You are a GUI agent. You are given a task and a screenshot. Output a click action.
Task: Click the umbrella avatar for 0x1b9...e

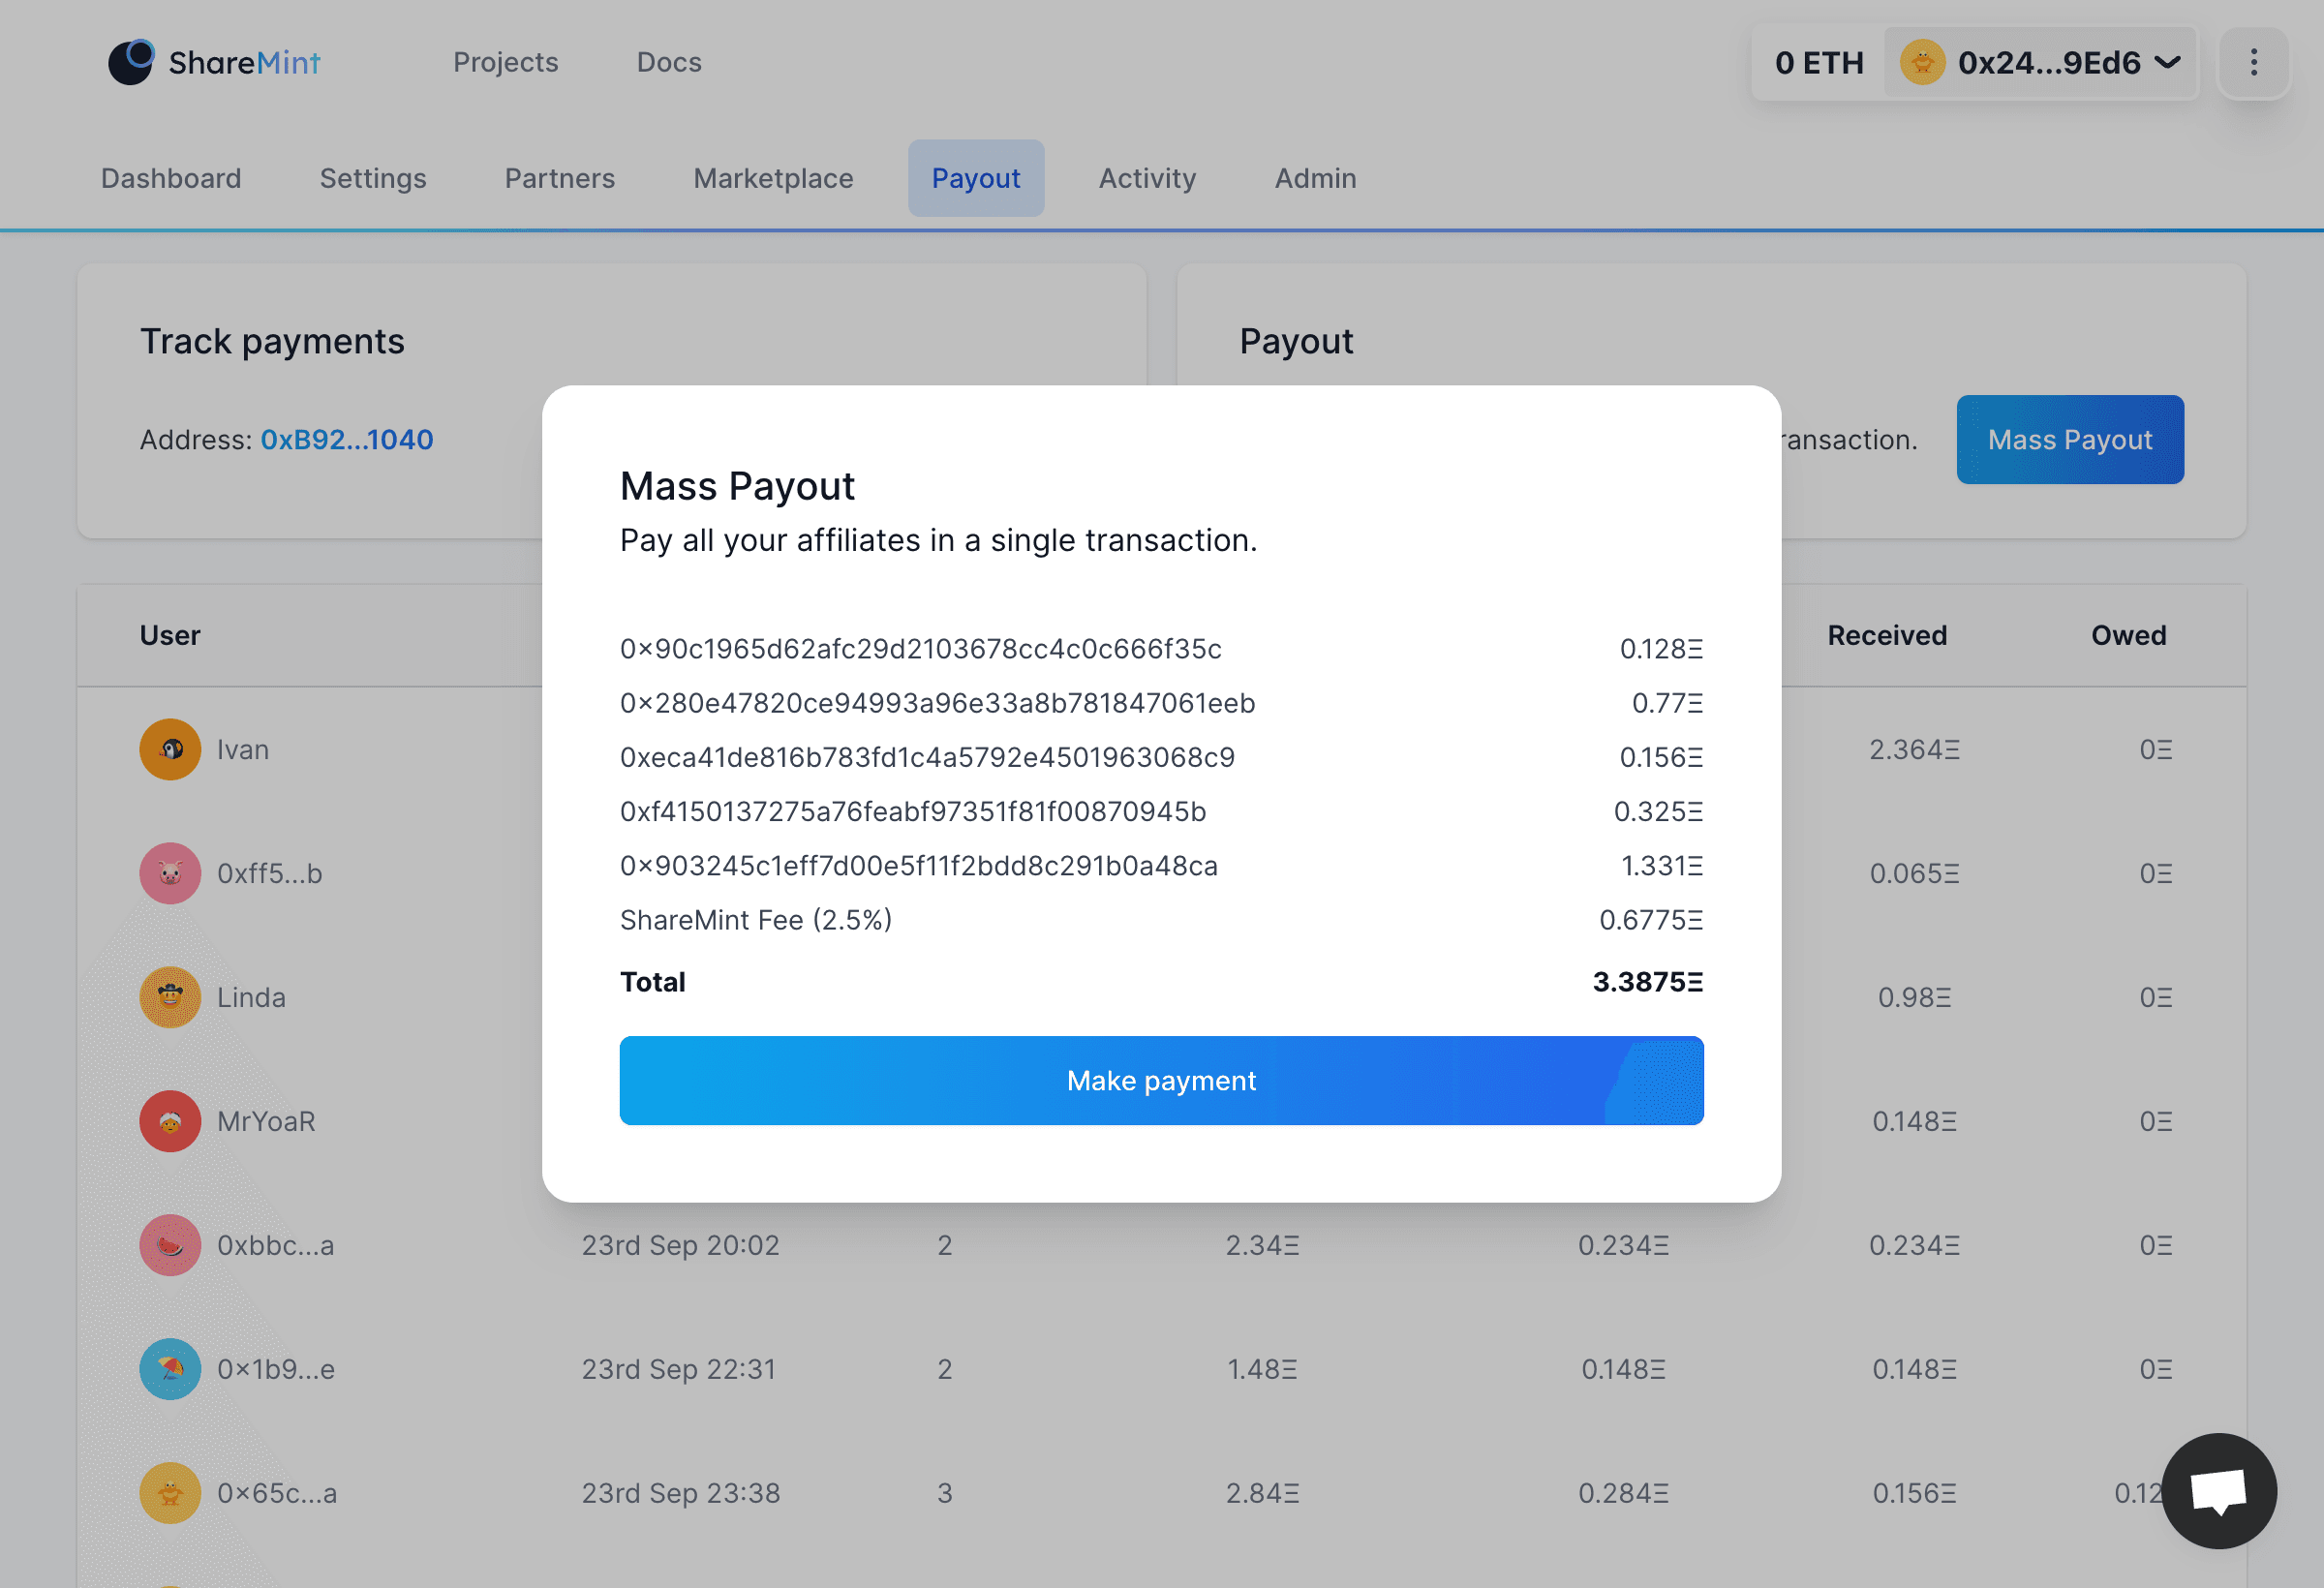click(170, 1369)
